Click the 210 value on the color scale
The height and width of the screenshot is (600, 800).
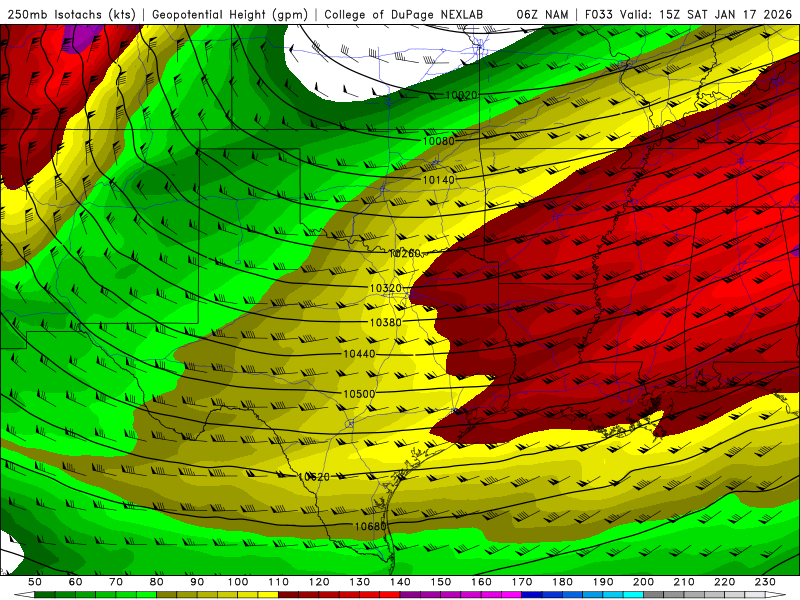point(684,582)
